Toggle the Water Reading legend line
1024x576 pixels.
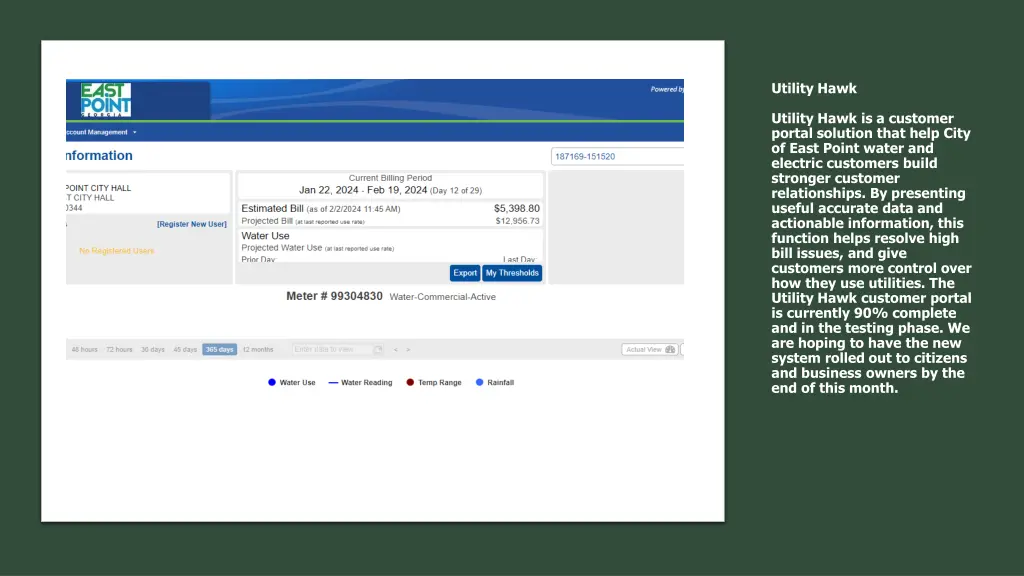pyautogui.click(x=333, y=383)
